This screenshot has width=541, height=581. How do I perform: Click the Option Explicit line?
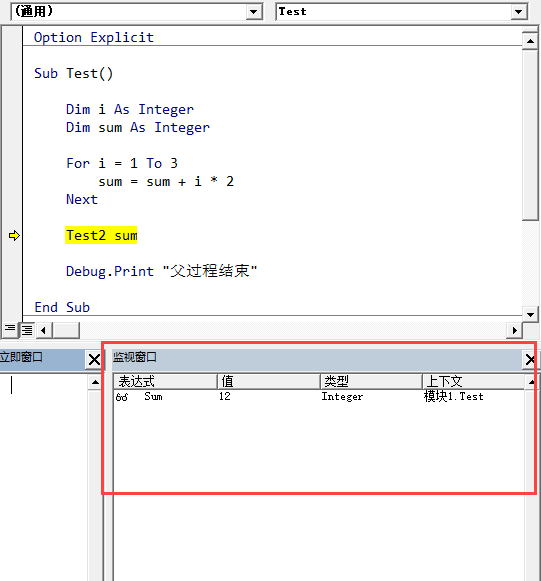coord(94,37)
